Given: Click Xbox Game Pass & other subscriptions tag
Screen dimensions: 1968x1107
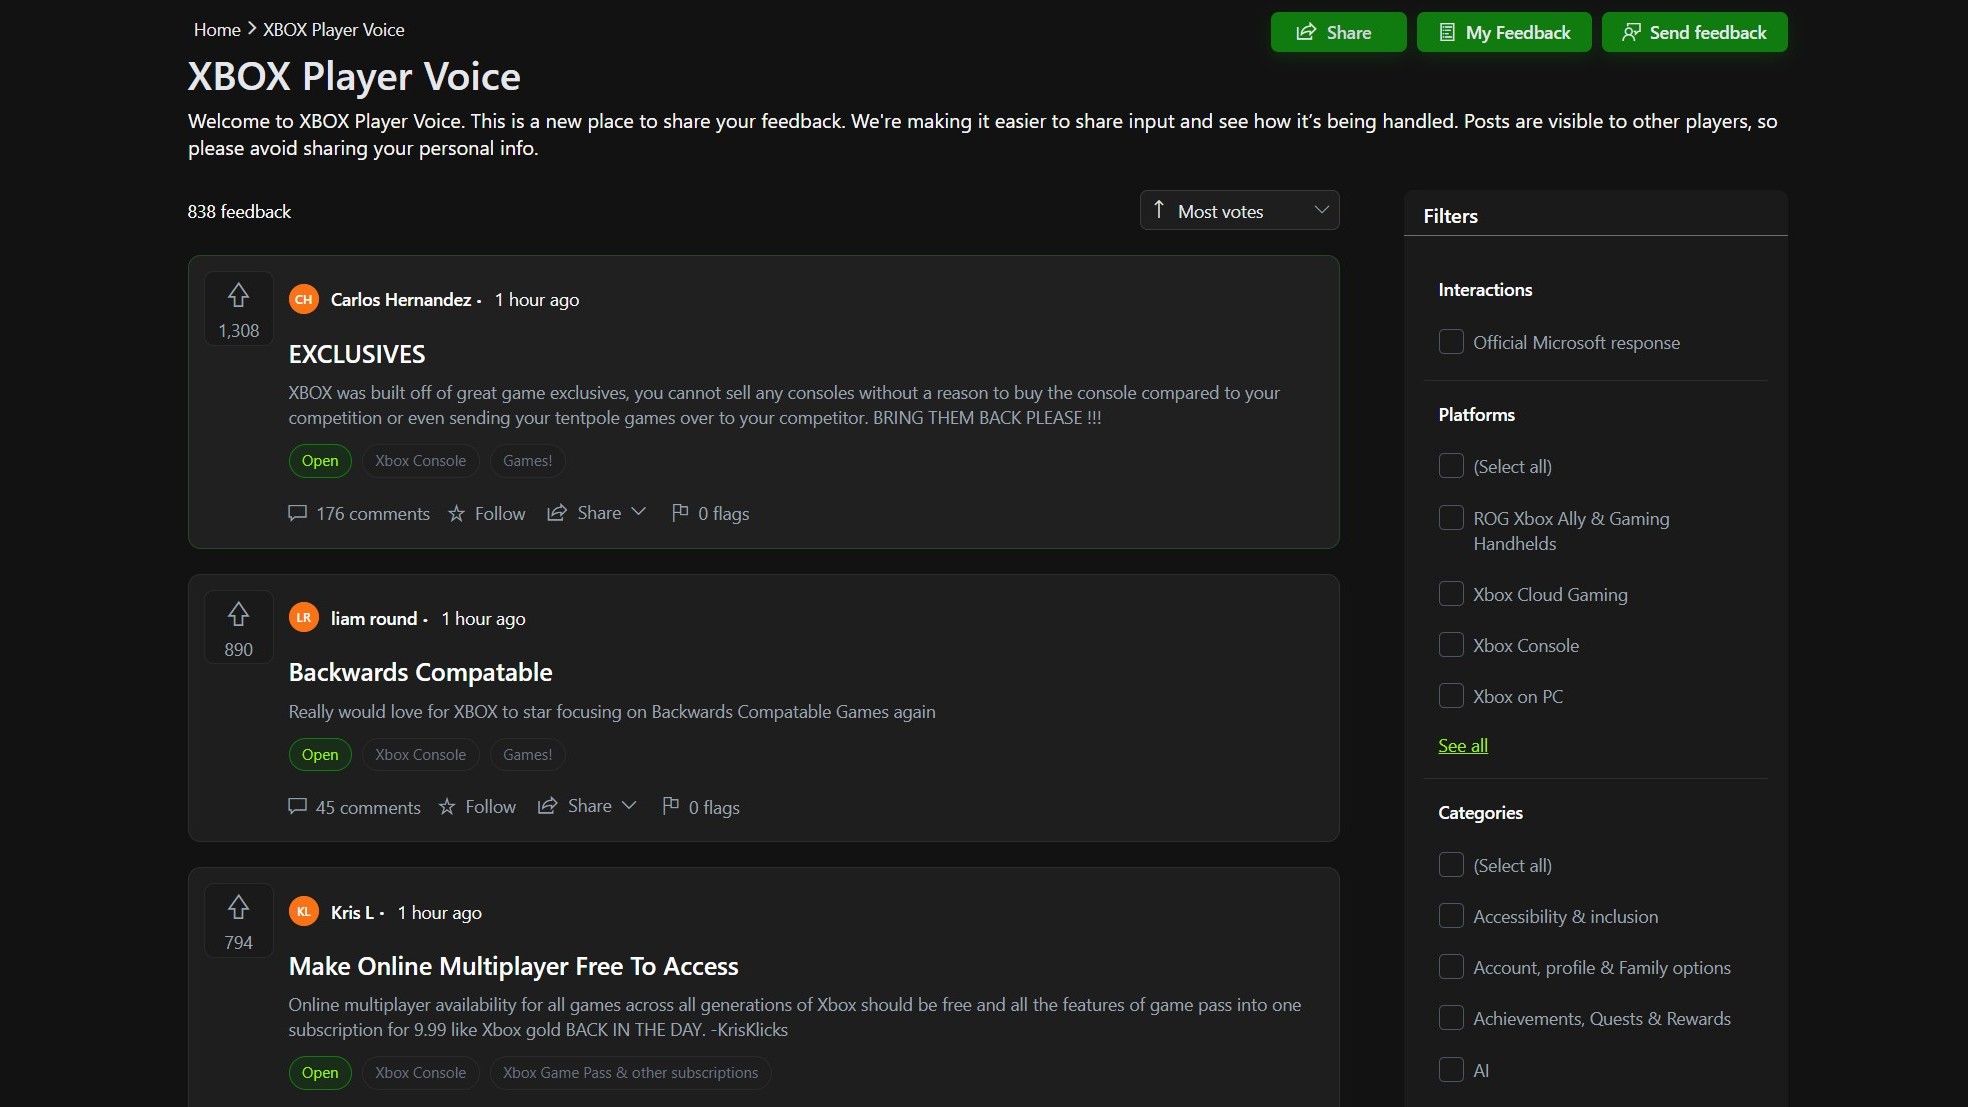Looking at the screenshot, I should pos(630,1073).
